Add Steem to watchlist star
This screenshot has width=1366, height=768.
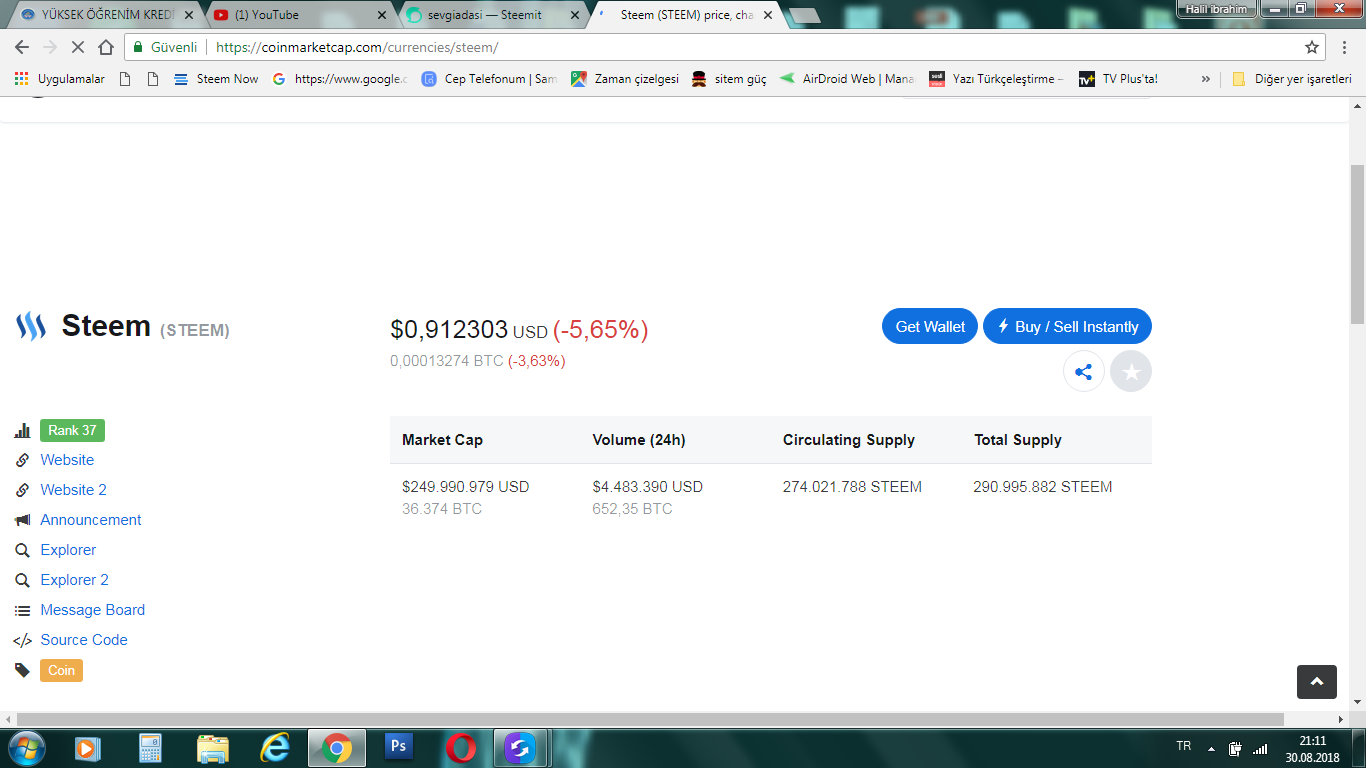(1131, 372)
